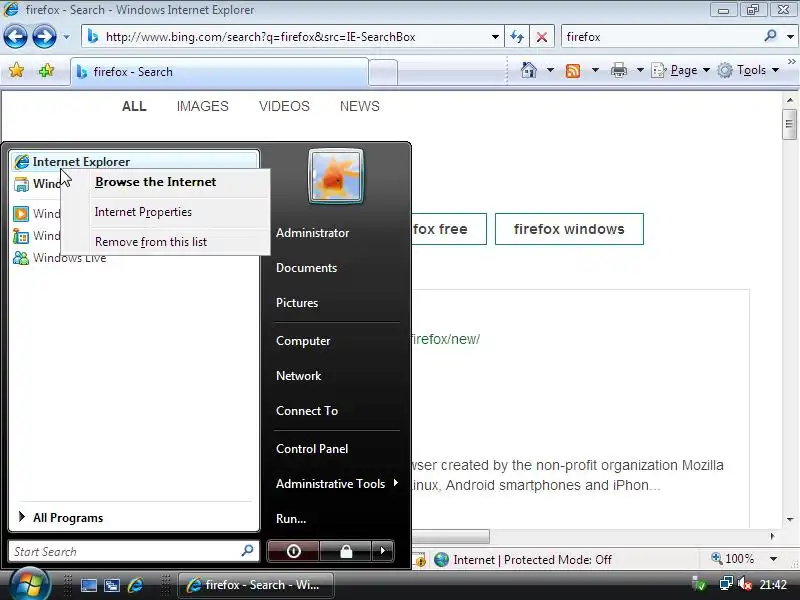Open Connect To from Start menu

coord(307,411)
